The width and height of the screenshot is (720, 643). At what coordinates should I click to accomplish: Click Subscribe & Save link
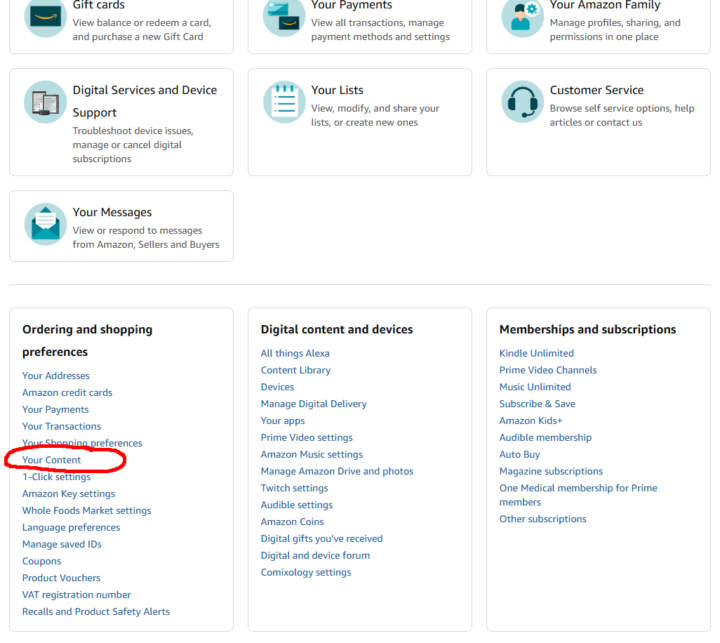point(537,404)
